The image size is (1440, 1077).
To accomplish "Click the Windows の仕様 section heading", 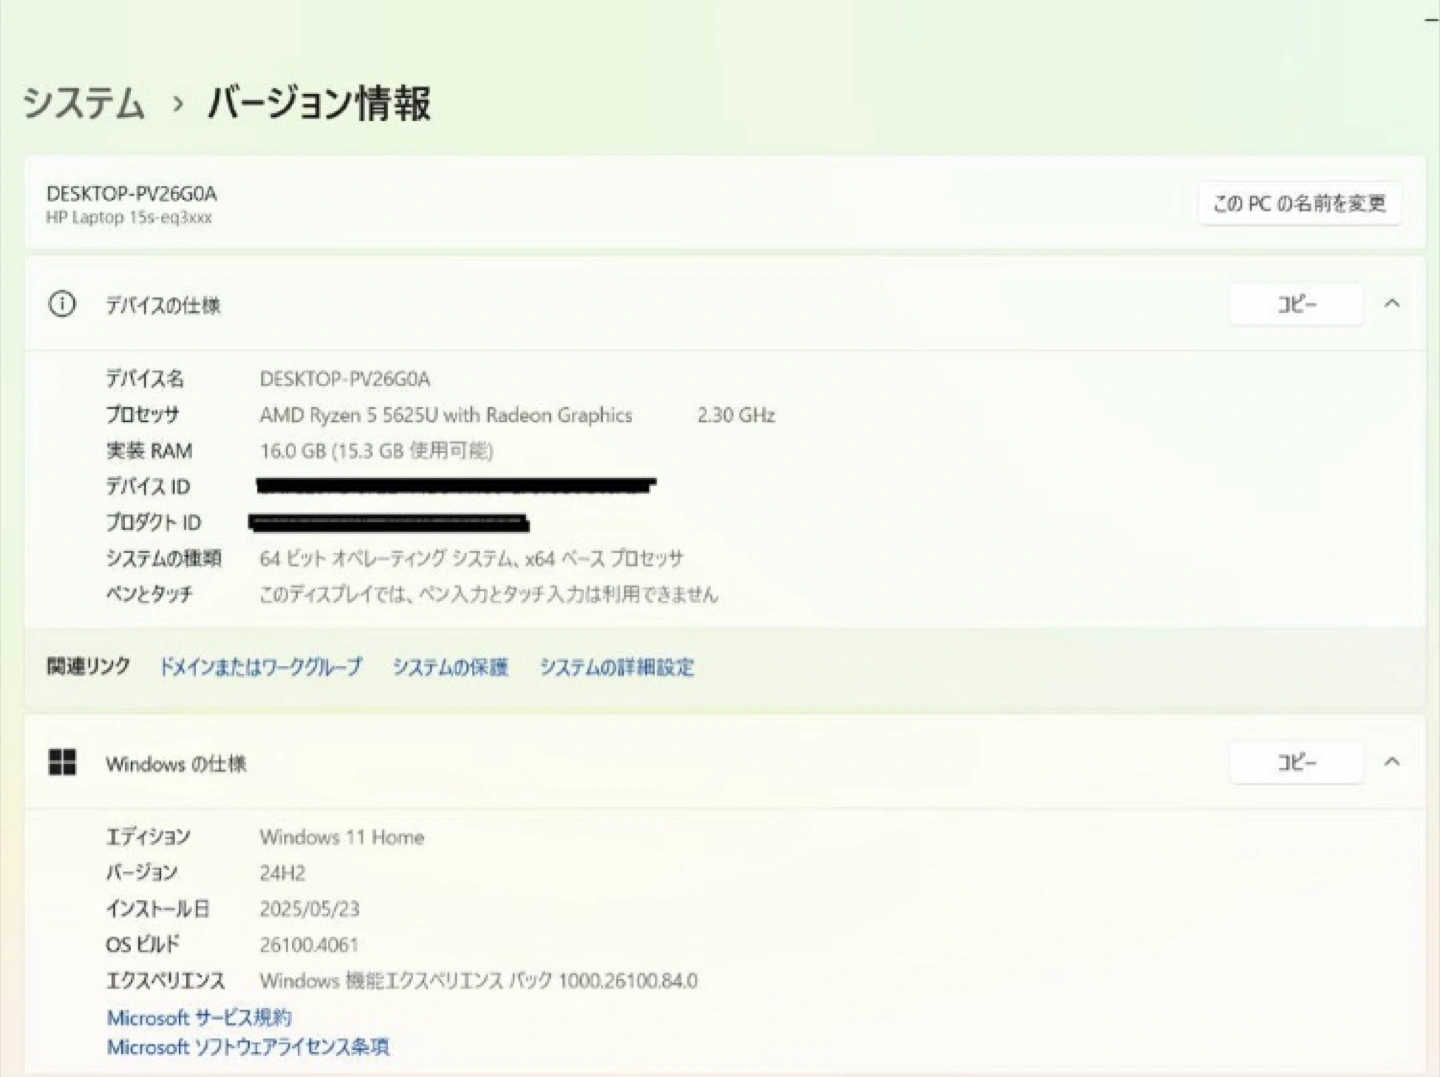I will [x=176, y=764].
